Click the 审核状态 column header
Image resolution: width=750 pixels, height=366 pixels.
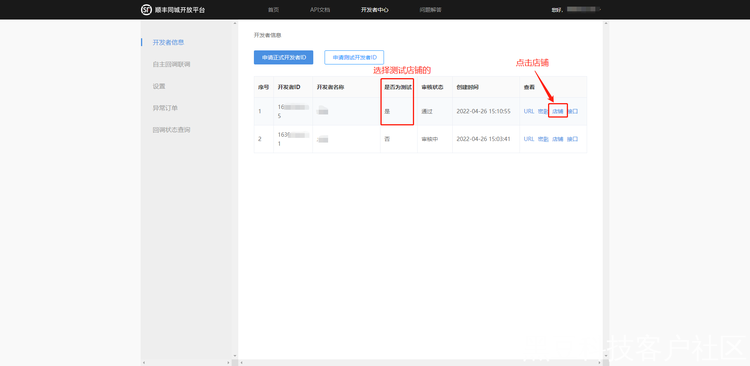[432, 88]
